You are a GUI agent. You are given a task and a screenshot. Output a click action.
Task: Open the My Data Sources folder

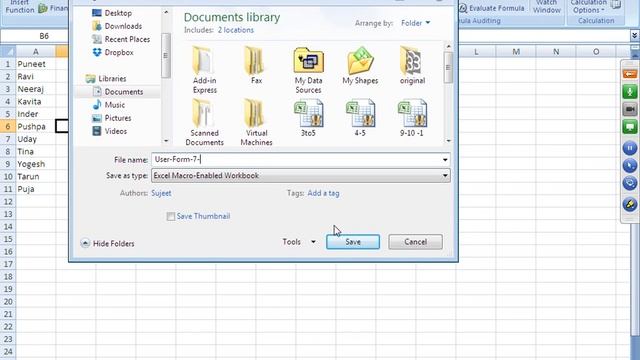pyautogui.click(x=308, y=70)
